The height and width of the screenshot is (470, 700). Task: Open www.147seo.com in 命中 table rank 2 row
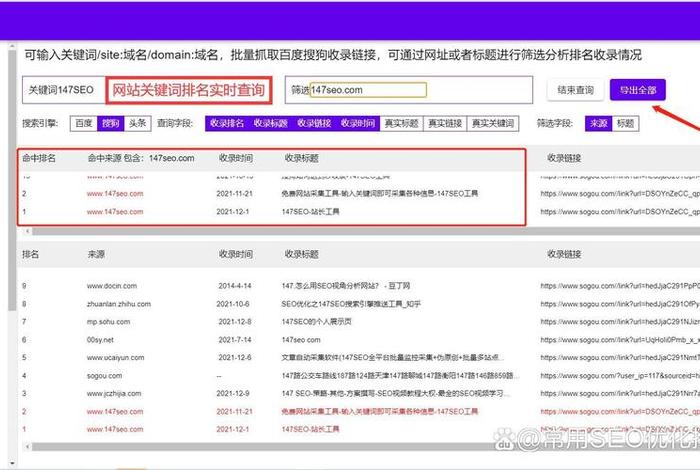pos(115,194)
